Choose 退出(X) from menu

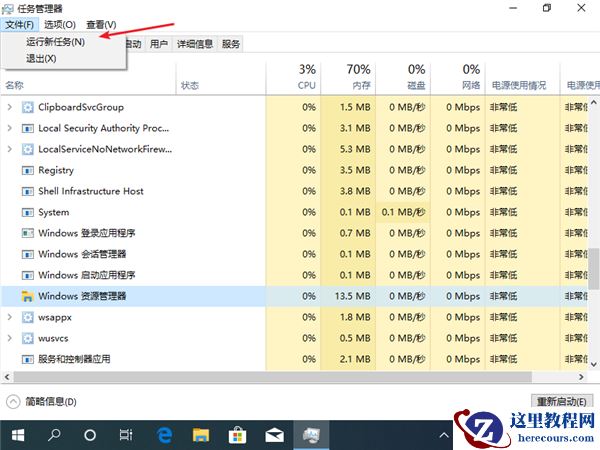(x=41, y=59)
